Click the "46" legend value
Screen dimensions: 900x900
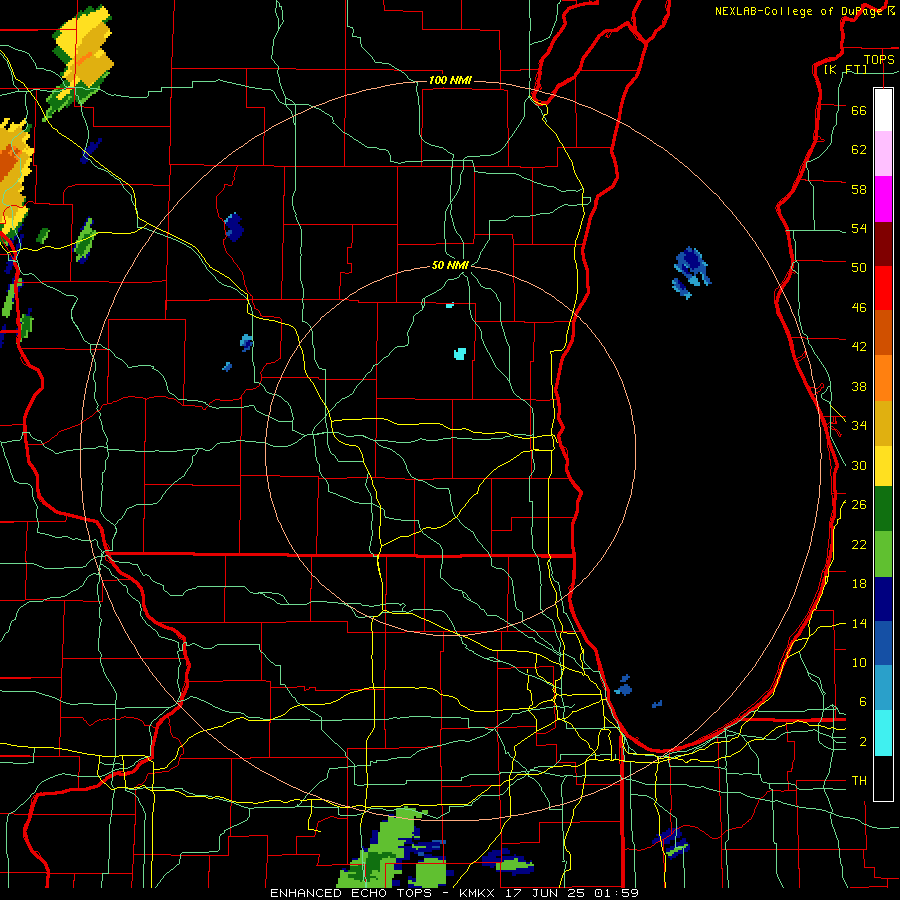859,308
